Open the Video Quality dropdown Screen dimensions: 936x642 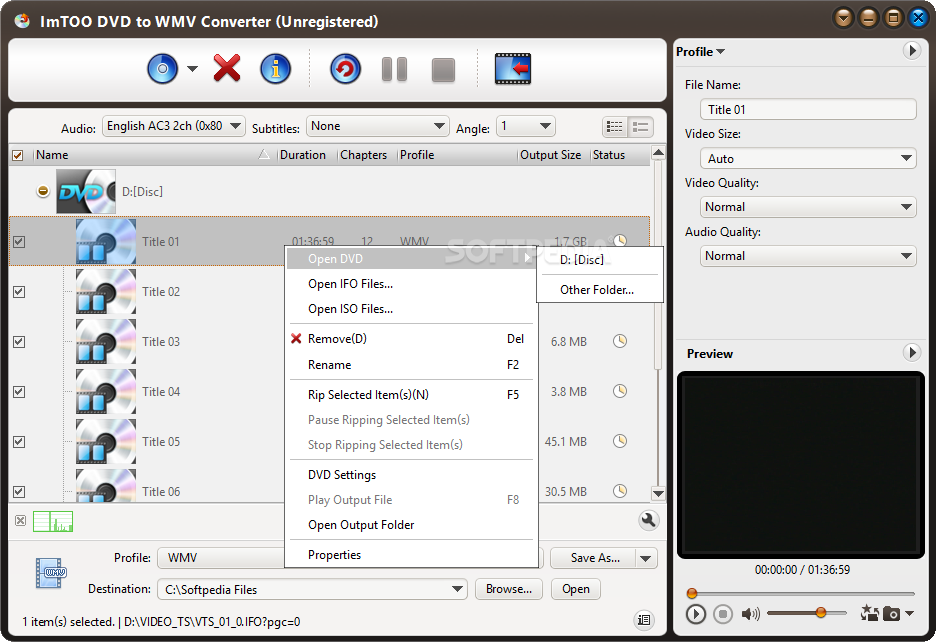(x=808, y=207)
